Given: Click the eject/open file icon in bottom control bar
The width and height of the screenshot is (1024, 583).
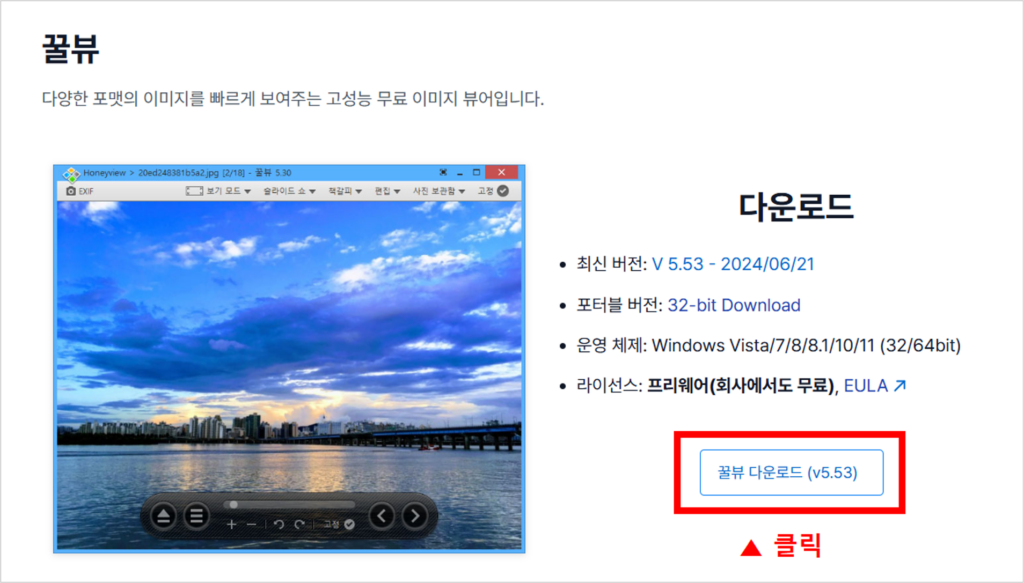Looking at the screenshot, I should [163, 516].
